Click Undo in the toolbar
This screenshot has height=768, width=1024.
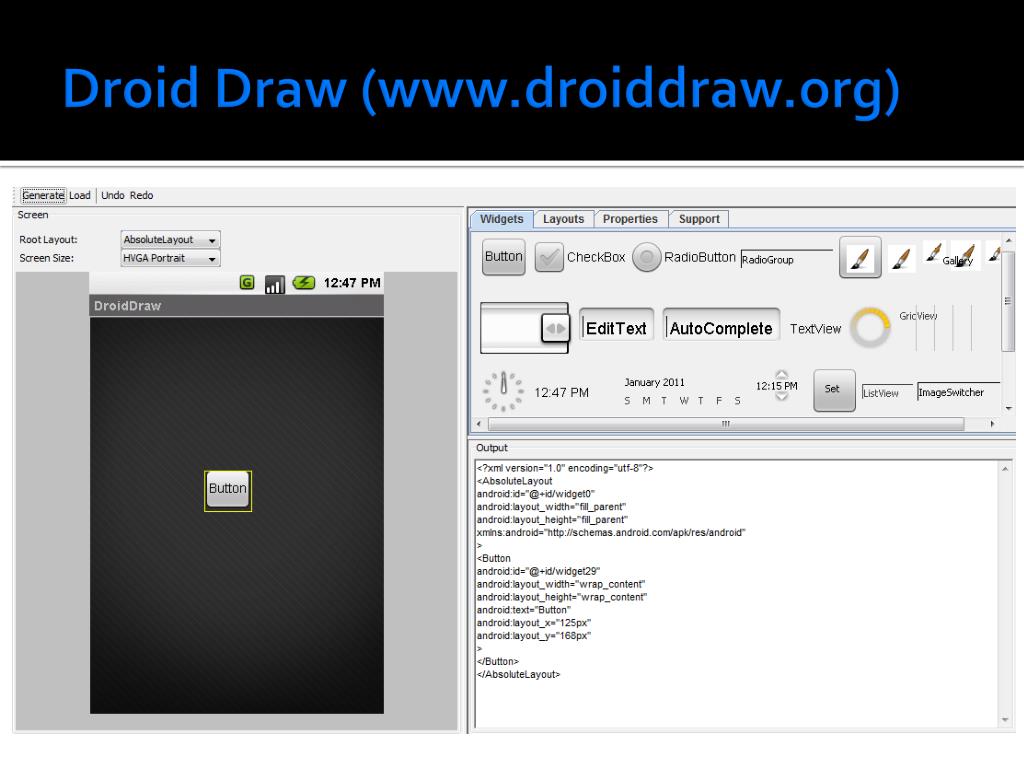click(x=113, y=195)
